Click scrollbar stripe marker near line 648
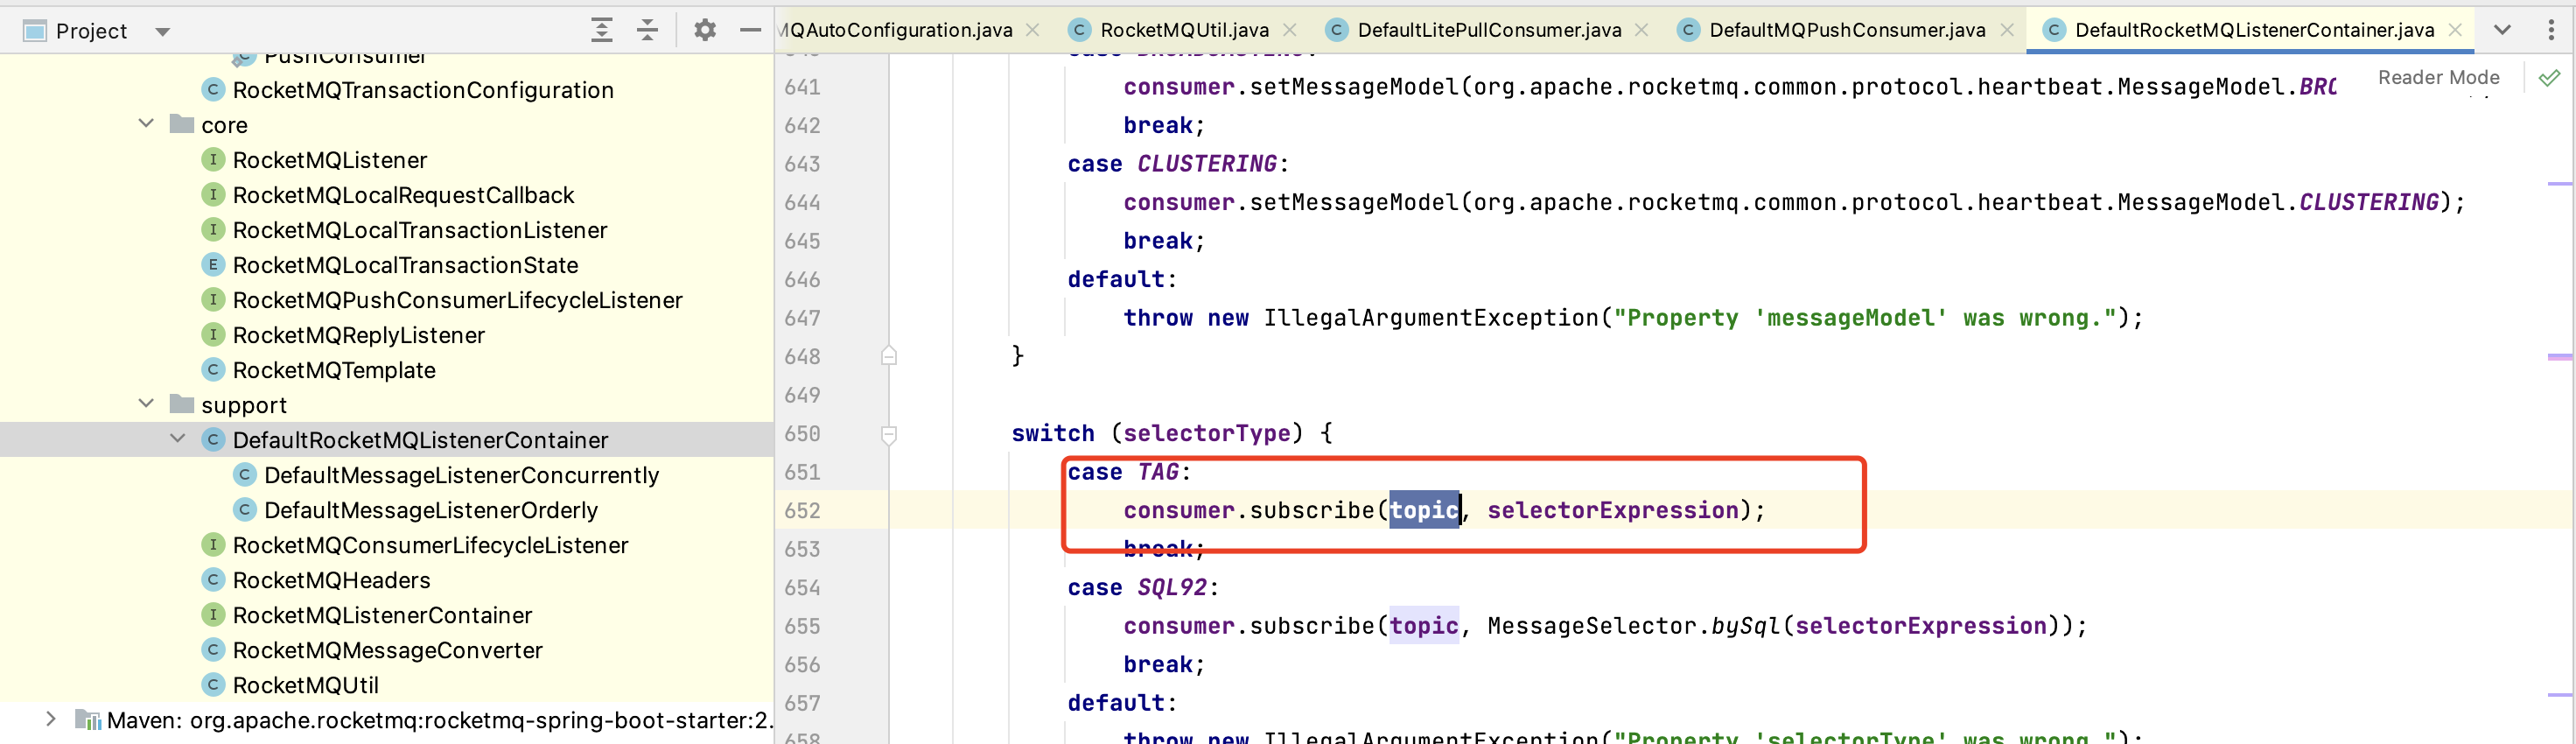 point(2560,356)
